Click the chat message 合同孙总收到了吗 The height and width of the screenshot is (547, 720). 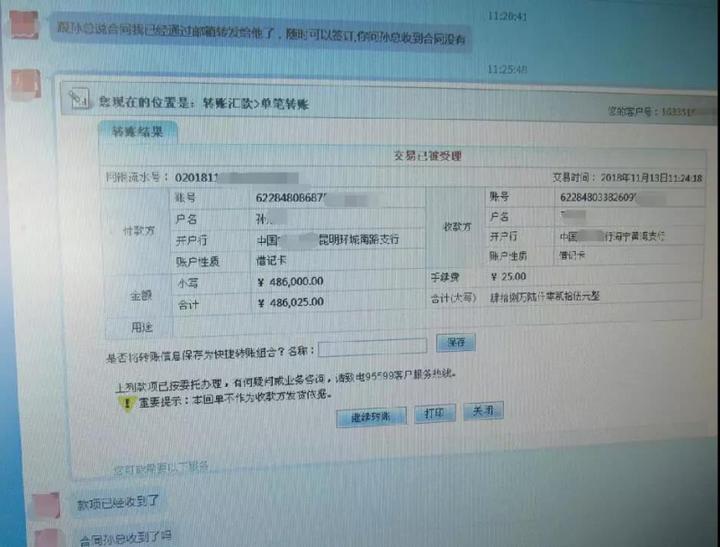125,538
